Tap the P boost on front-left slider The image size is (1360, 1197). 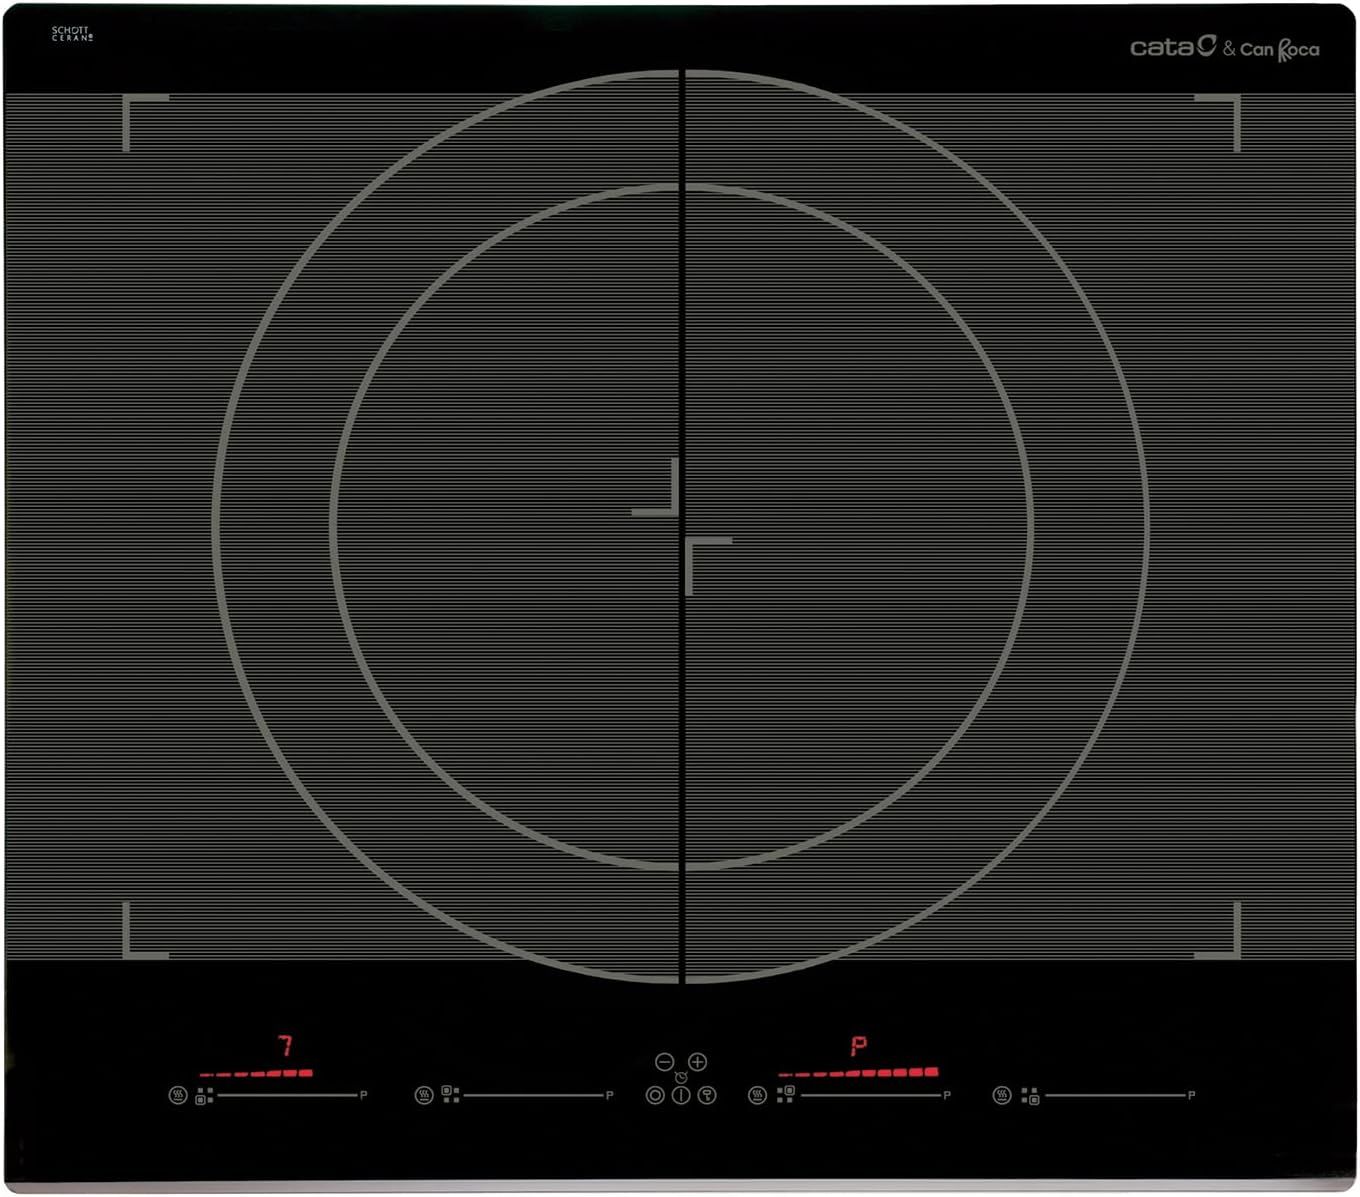363,1096
